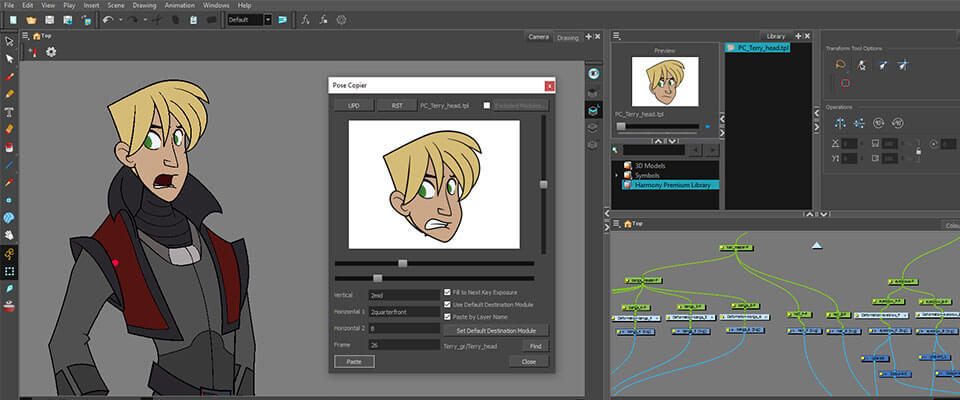Screen dimensions: 960x400
Task: Pick the Text tool
Action: coord(9,111)
